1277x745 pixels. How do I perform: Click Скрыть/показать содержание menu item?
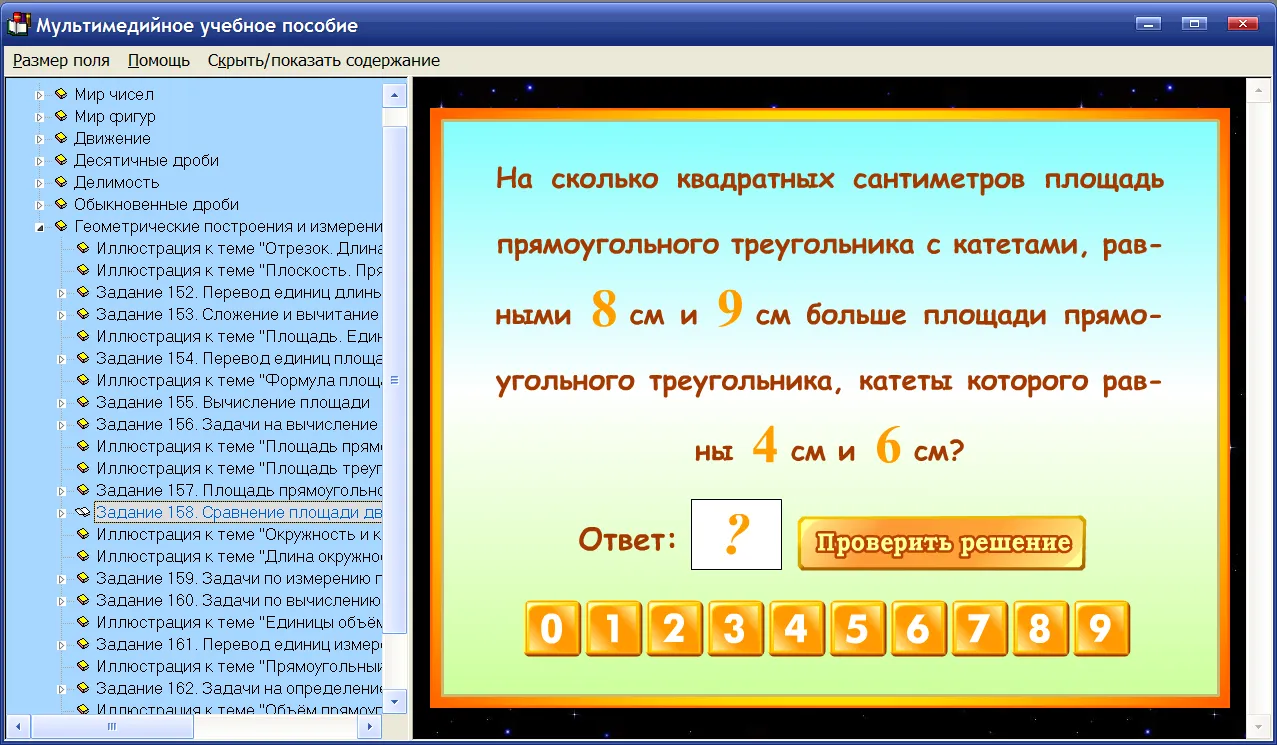[324, 60]
